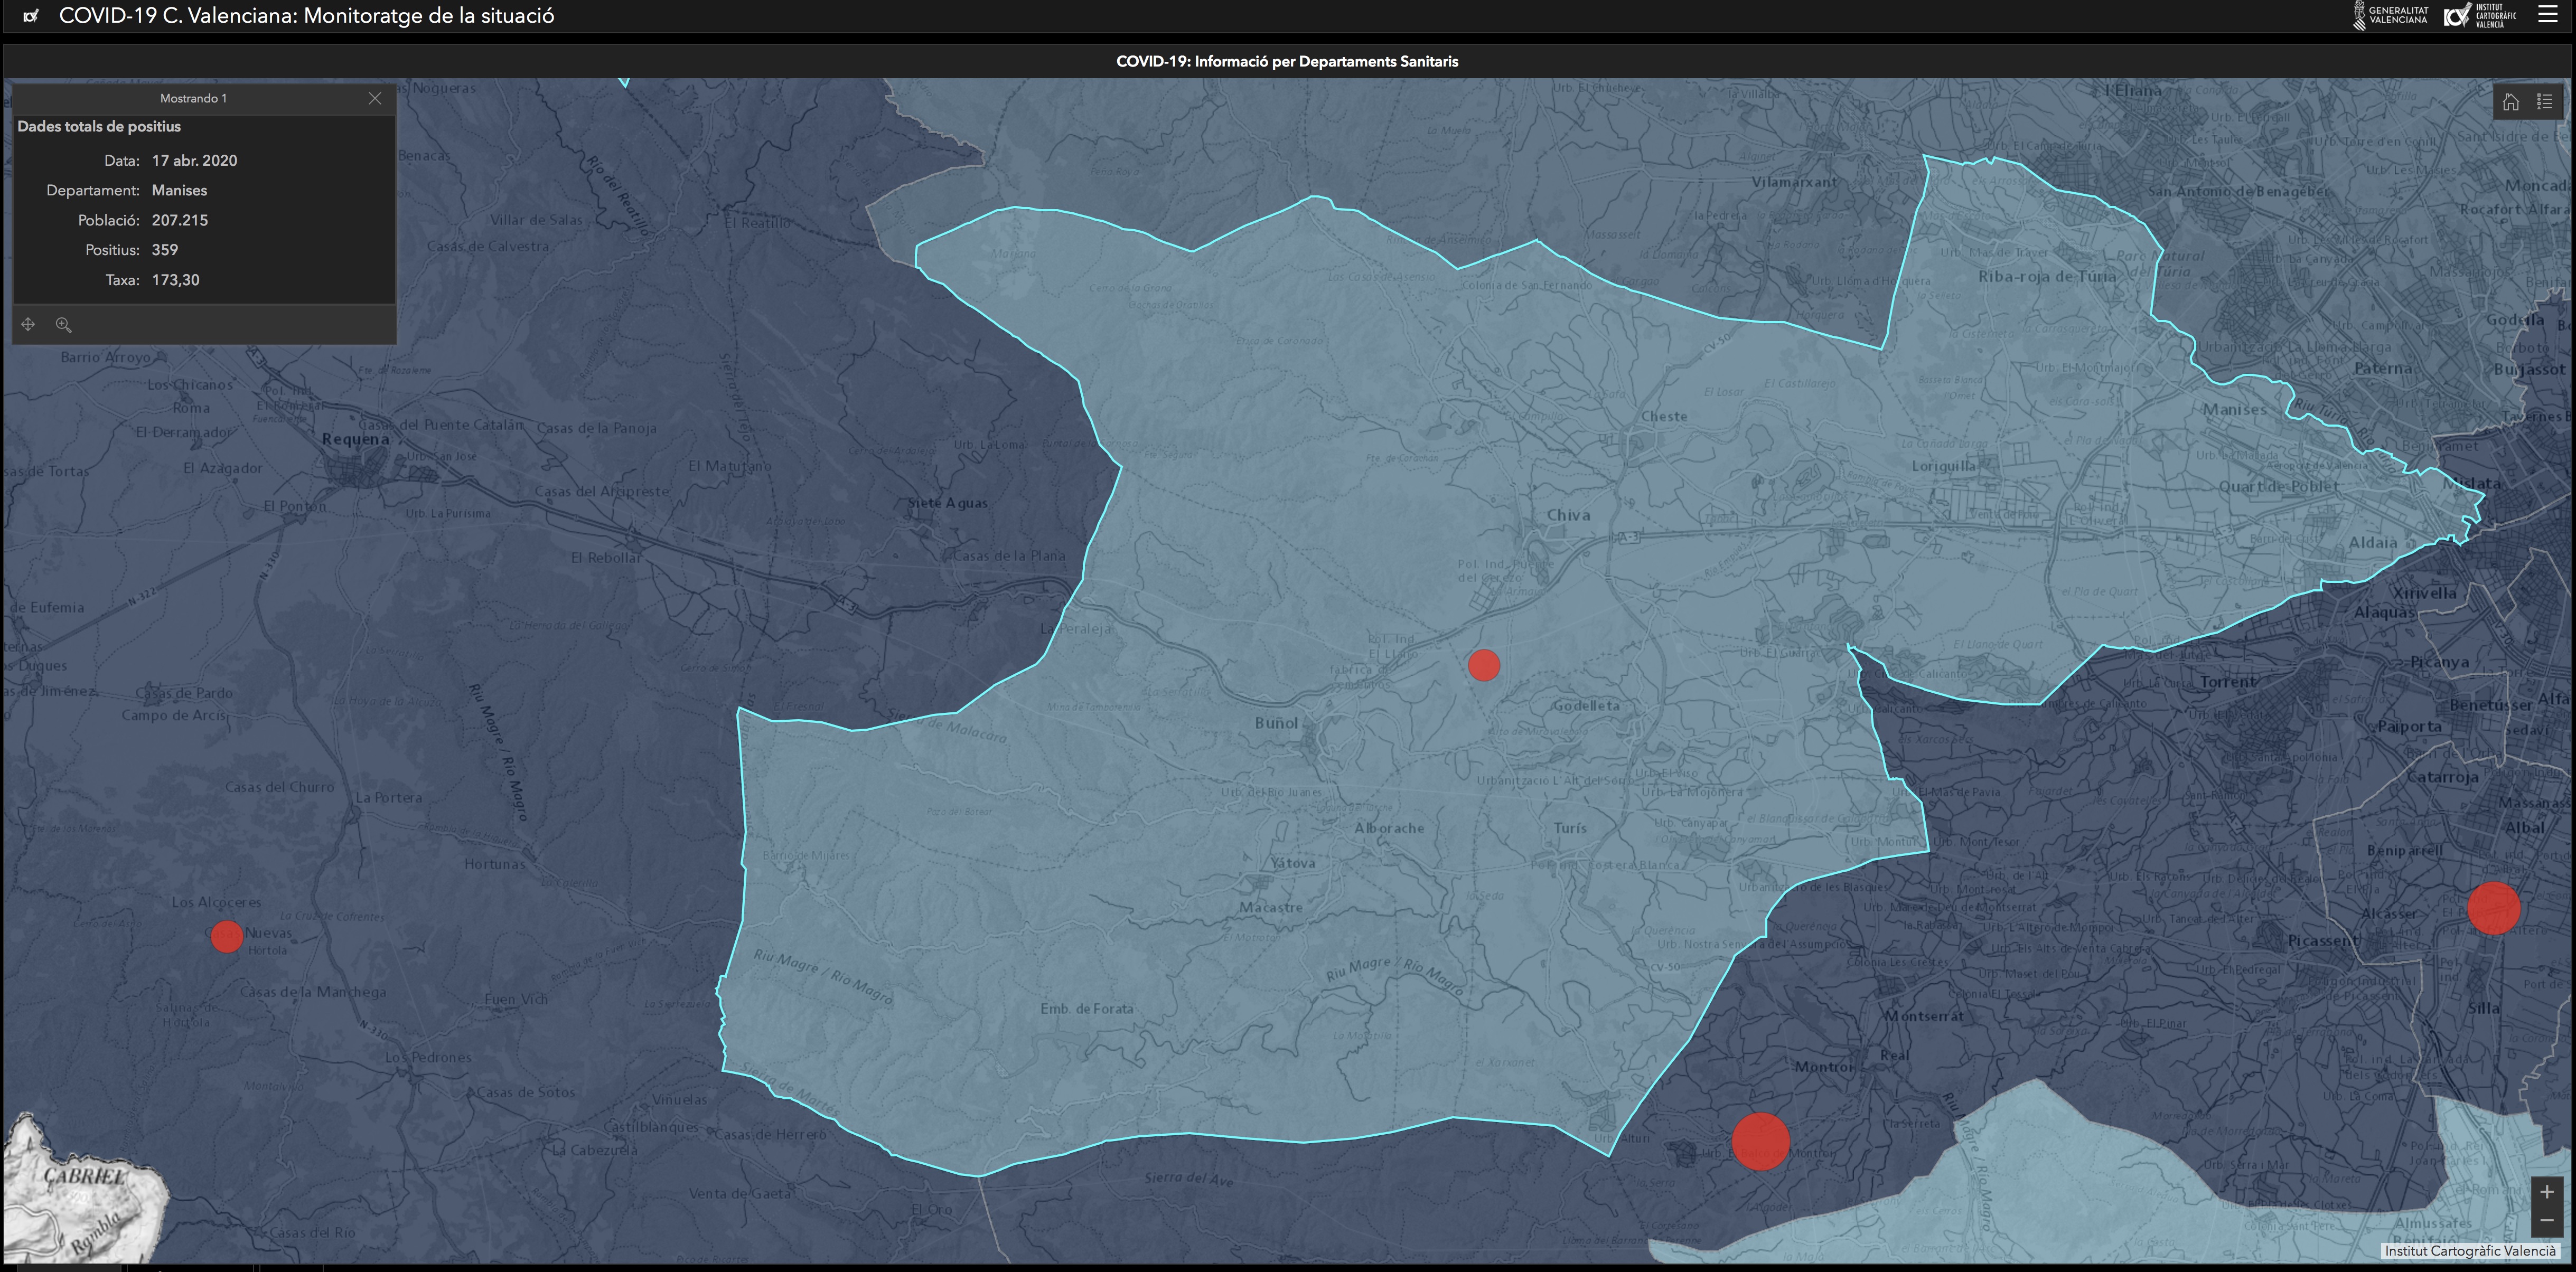
Task: Click the Campo de Arcís label on the map
Action: tap(175, 715)
